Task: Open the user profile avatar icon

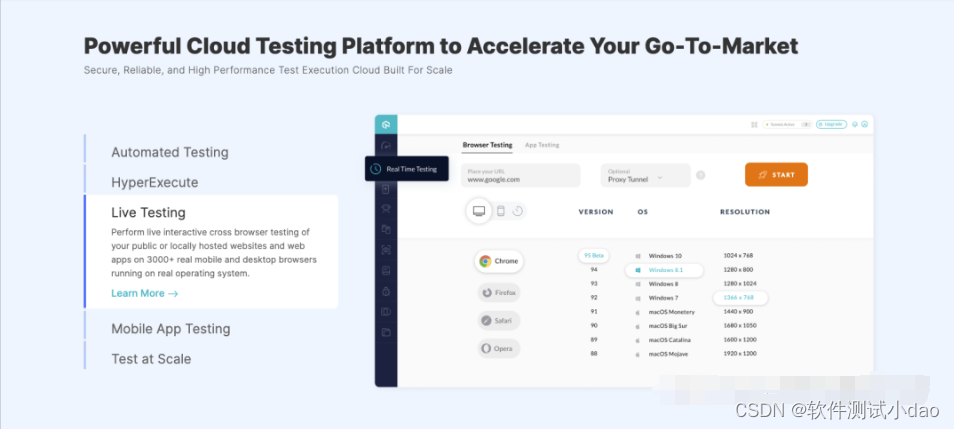Action: coord(865,124)
